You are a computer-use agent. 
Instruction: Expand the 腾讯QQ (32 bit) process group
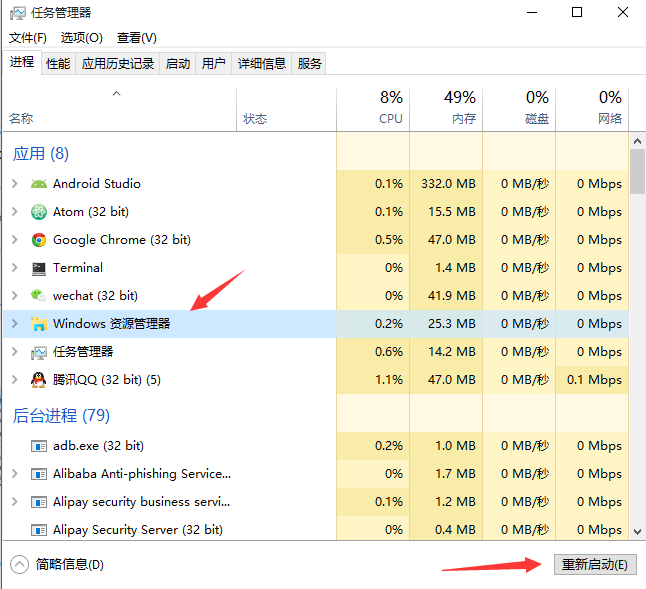(x=15, y=380)
